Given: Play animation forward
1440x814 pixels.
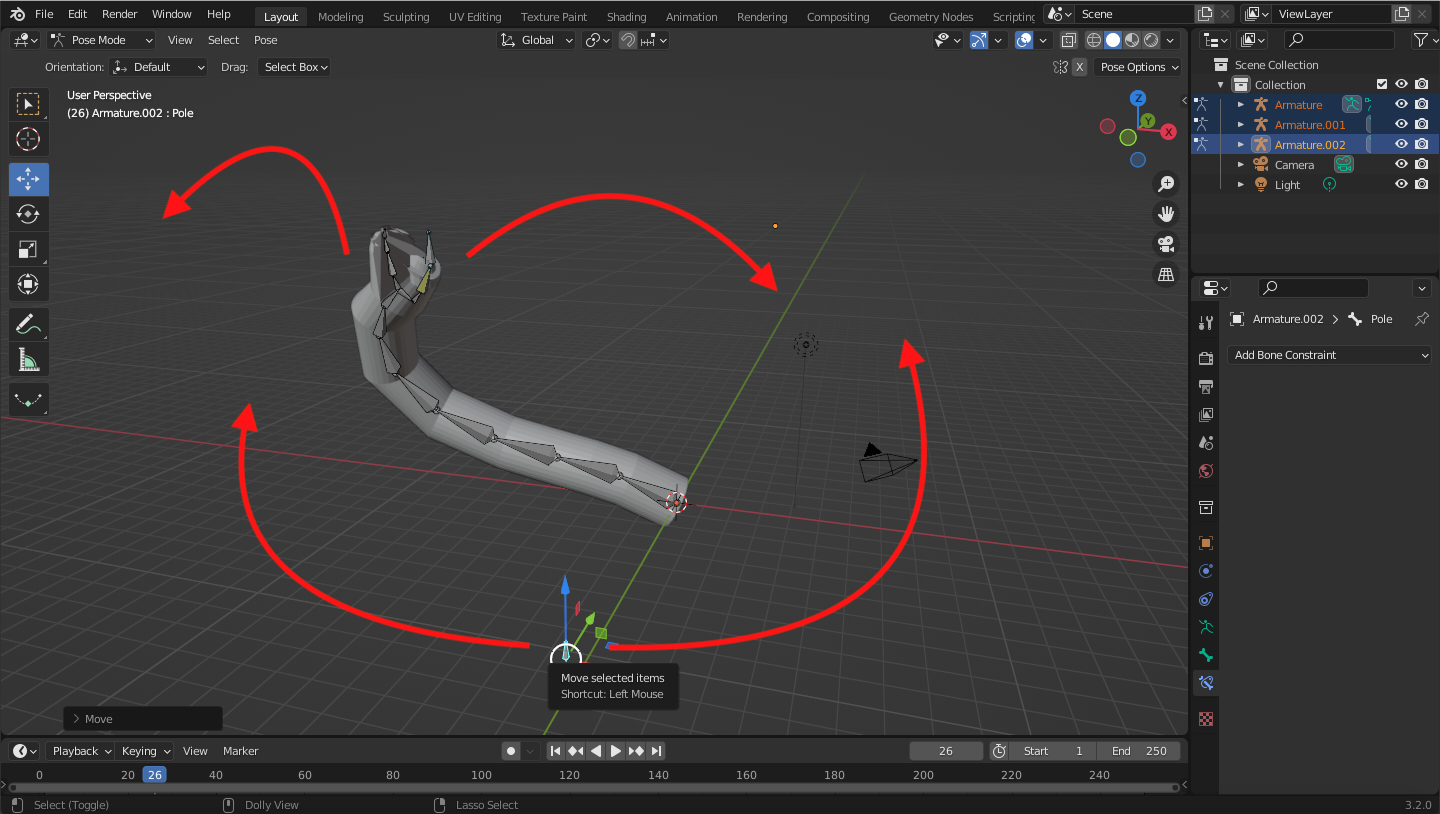Looking at the screenshot, I should [616, 751].
